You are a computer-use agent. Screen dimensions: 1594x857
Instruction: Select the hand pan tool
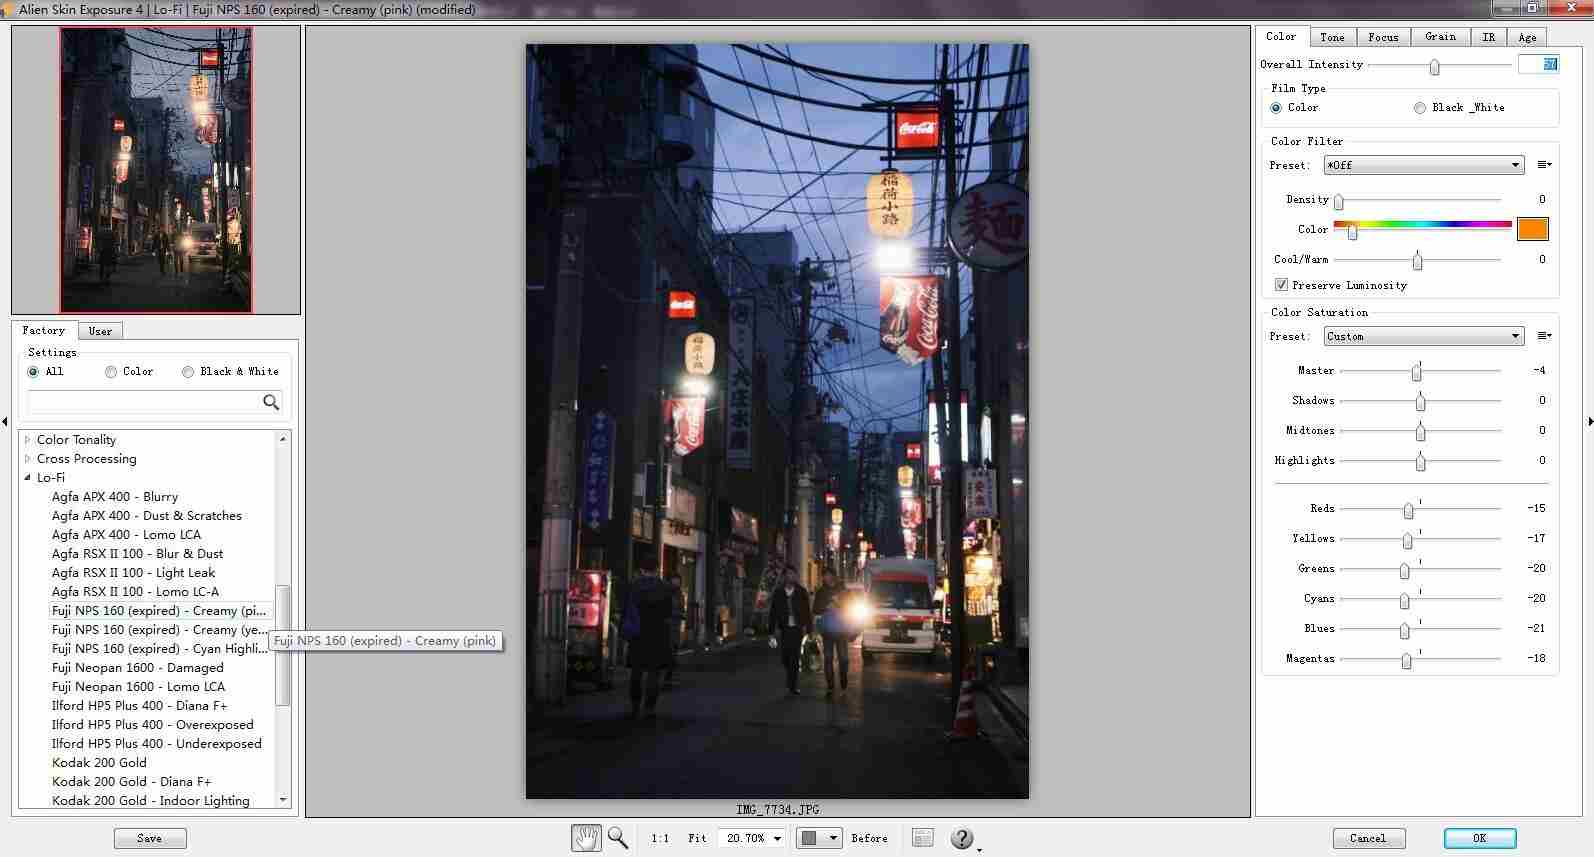(x=586, y=838)
